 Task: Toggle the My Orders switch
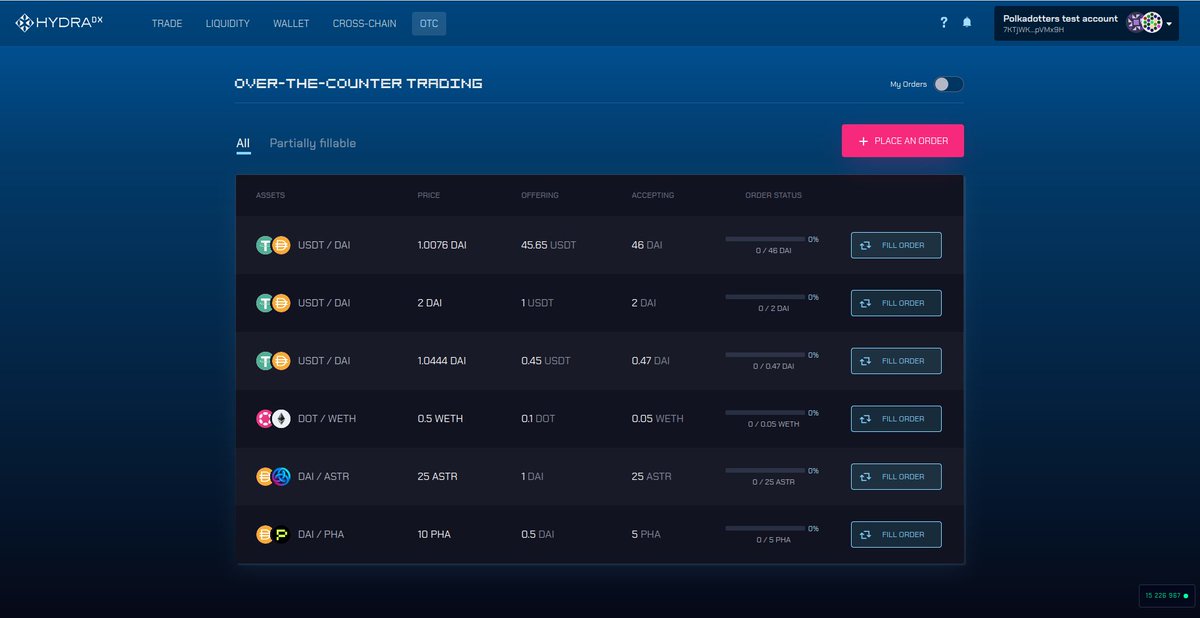coord(948,84)
